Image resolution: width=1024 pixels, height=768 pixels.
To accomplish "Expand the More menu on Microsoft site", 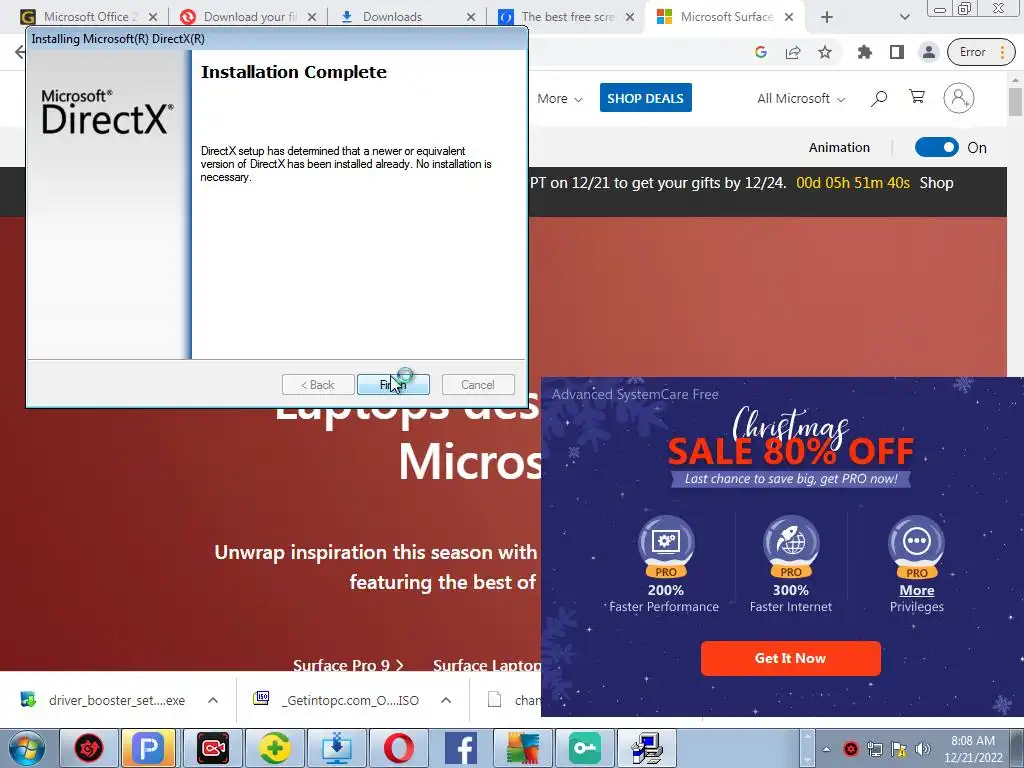I will (x=560, y=99).
